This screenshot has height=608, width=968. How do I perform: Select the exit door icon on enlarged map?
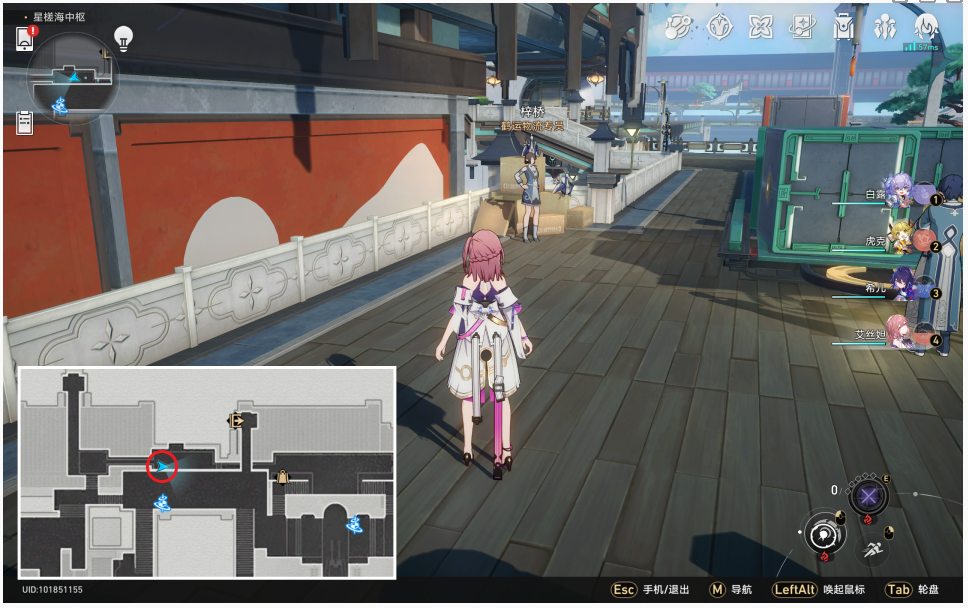tap(235, 421)
